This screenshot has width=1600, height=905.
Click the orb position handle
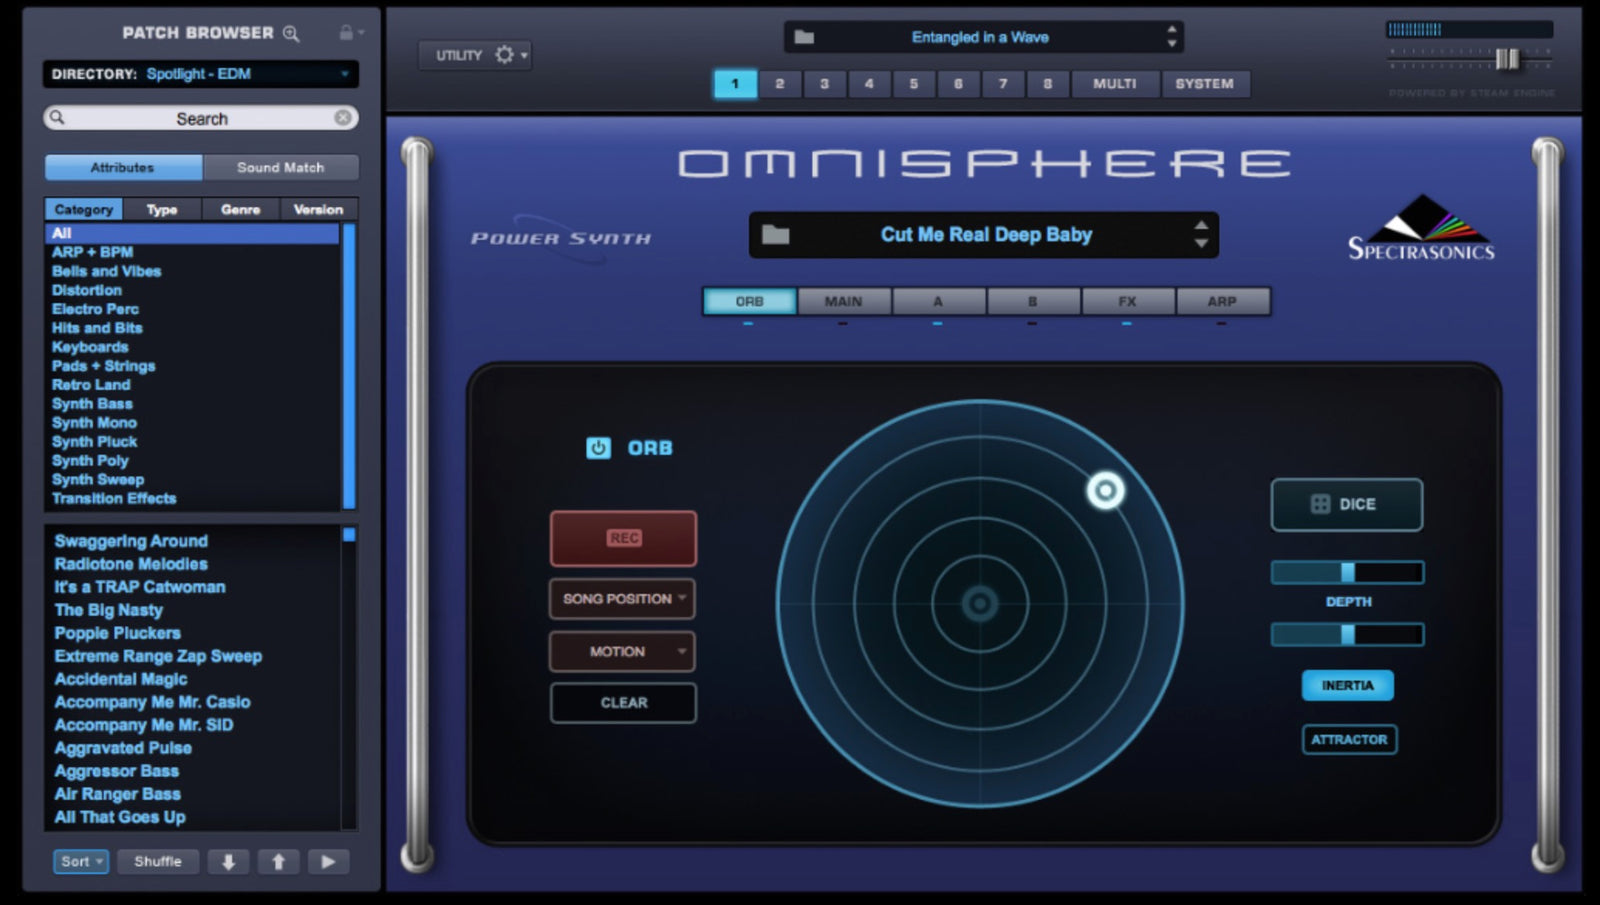pos(1105,490)
